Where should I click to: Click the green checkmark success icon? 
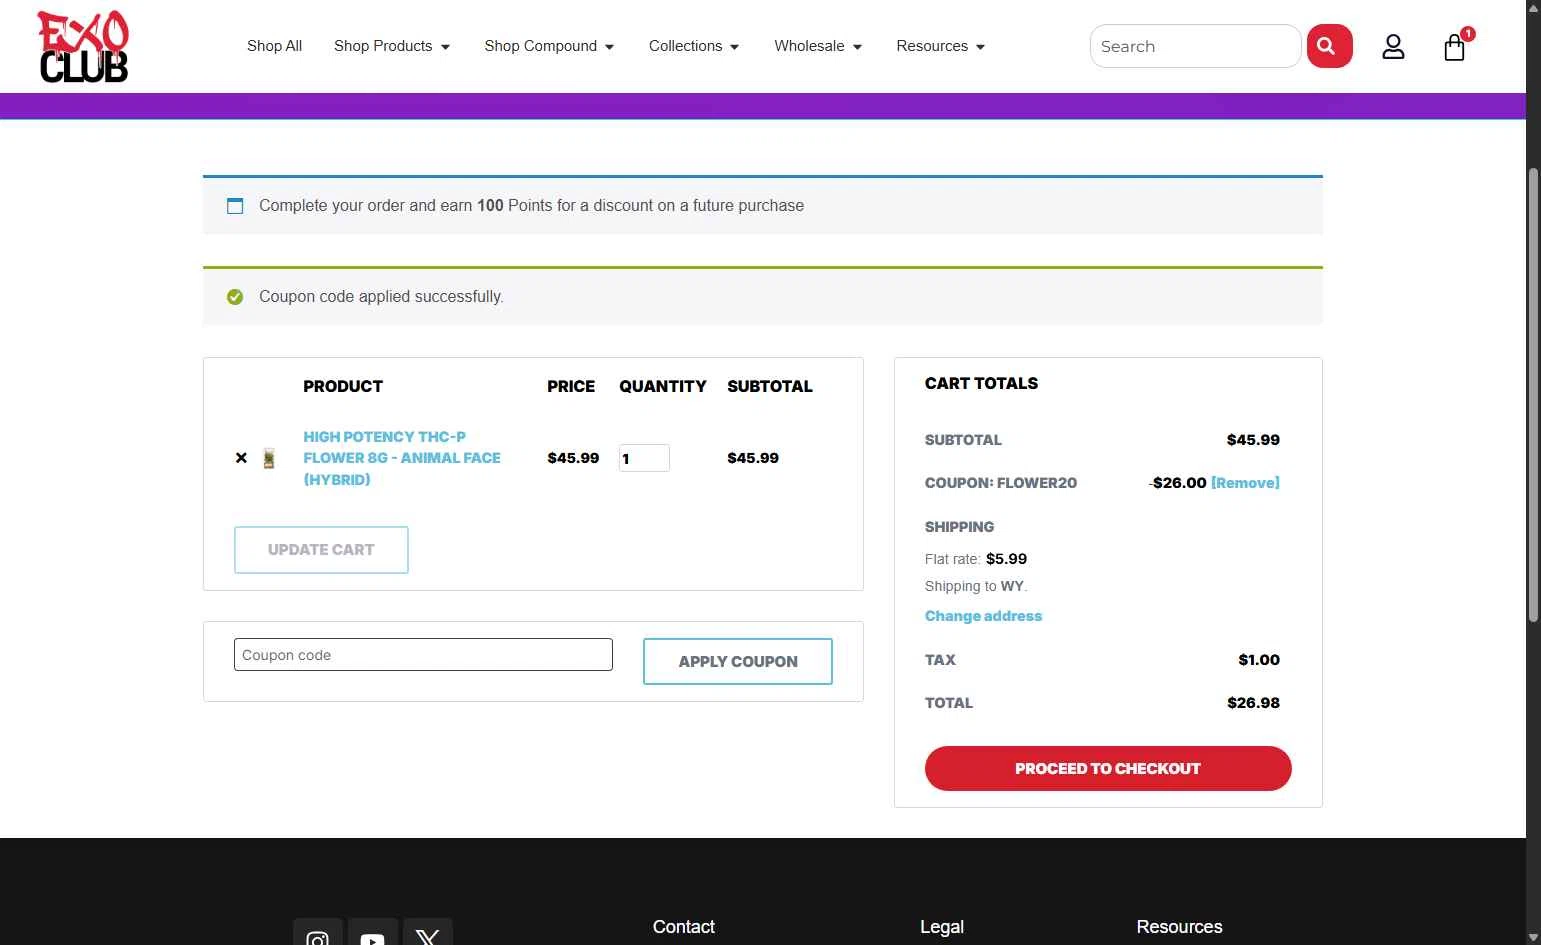(x=235, y=297)
